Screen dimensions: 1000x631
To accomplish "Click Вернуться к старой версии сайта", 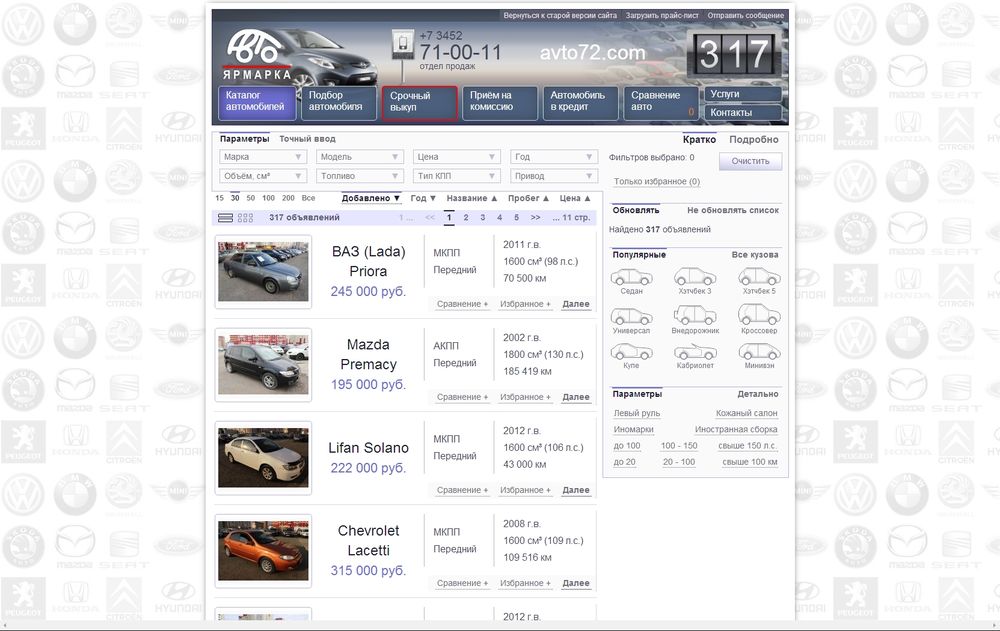I will click(560, 15).
